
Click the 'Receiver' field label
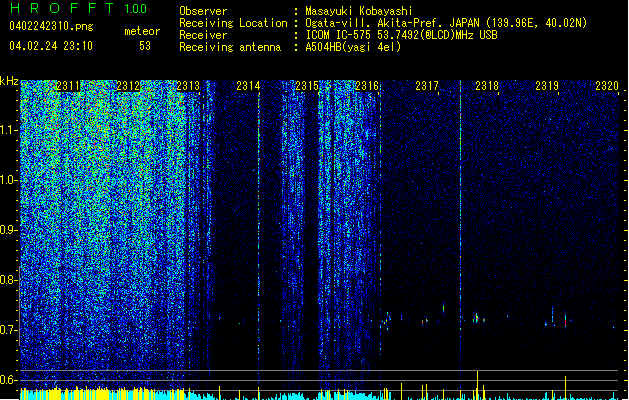click(203, 35)
